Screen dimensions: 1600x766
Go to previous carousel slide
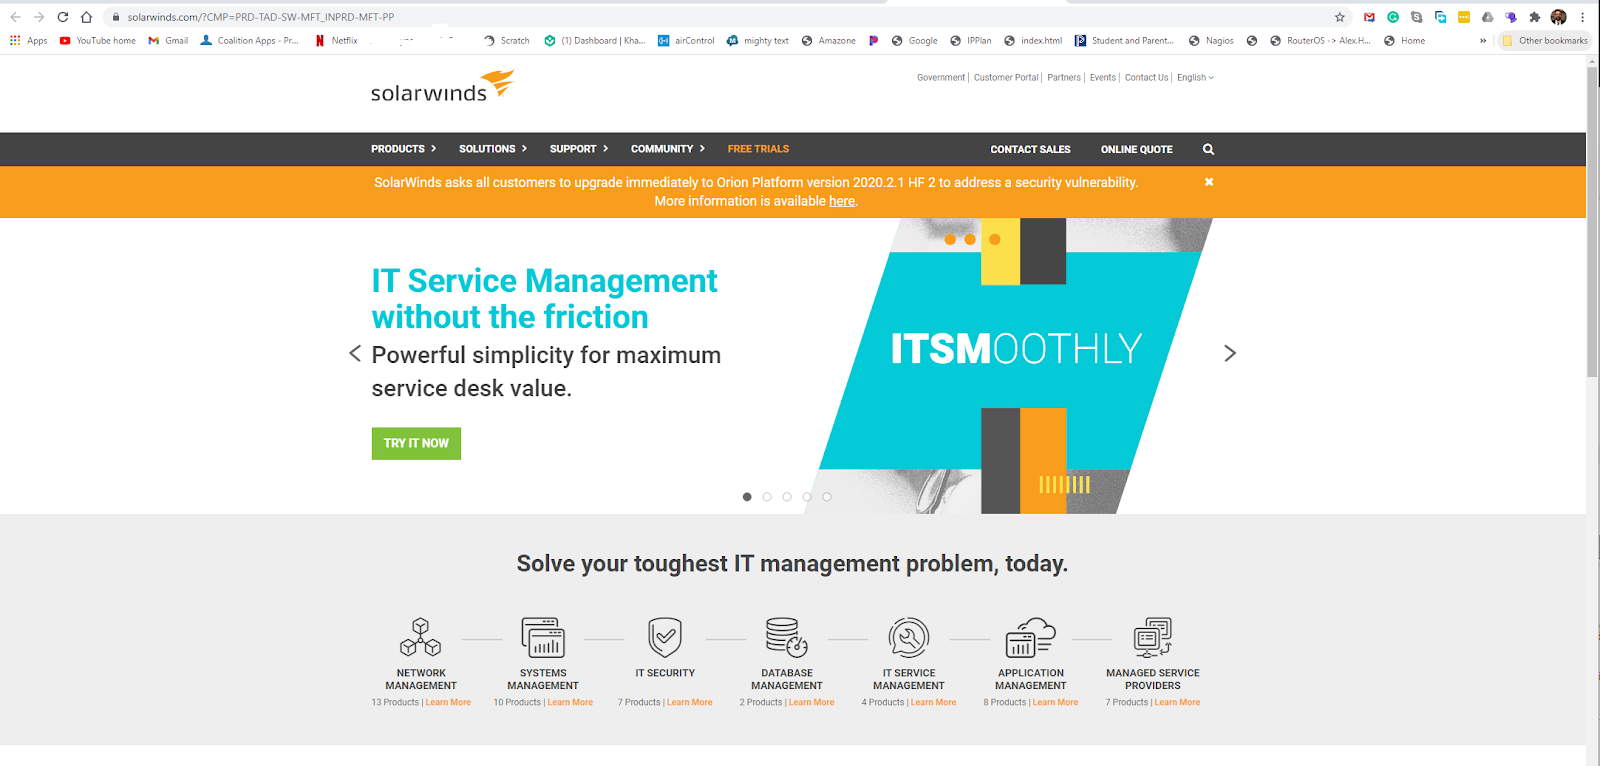[x=355, y=354]
